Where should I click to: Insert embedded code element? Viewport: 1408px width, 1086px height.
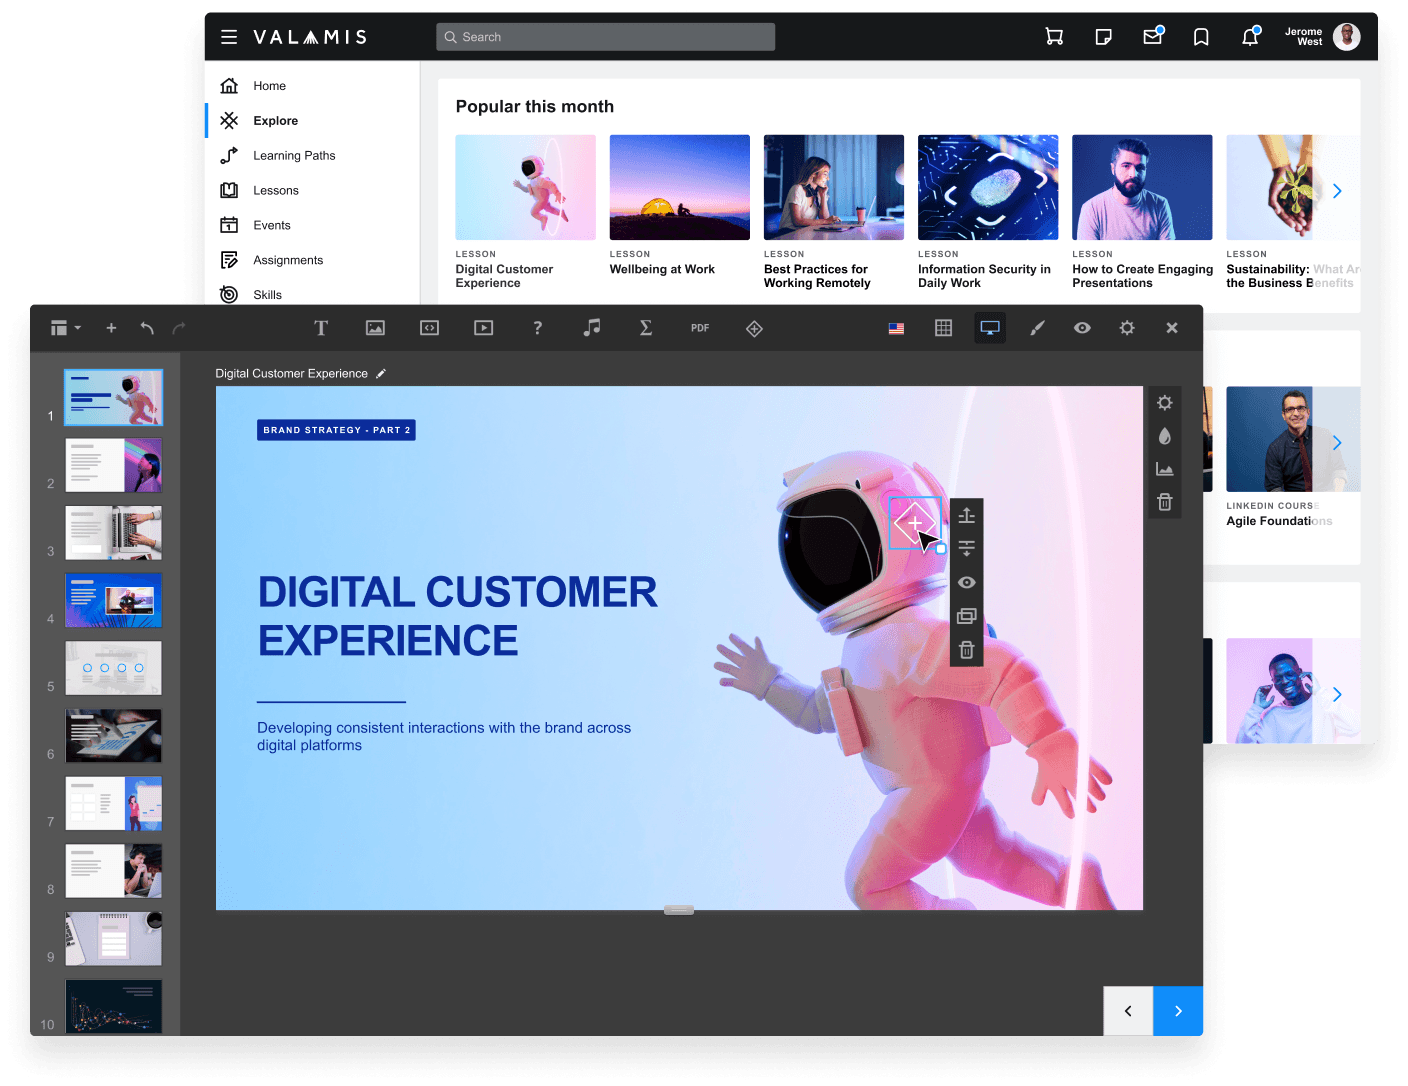pyautogui.click(x=429, y=328)
